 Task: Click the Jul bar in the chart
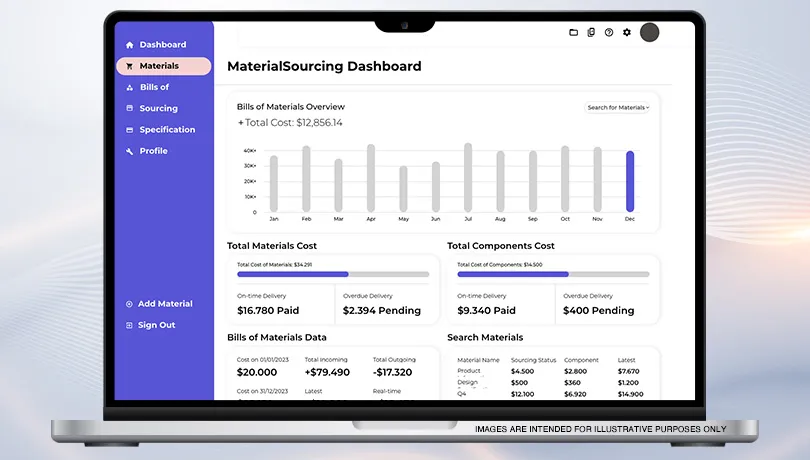pos(467,177)
